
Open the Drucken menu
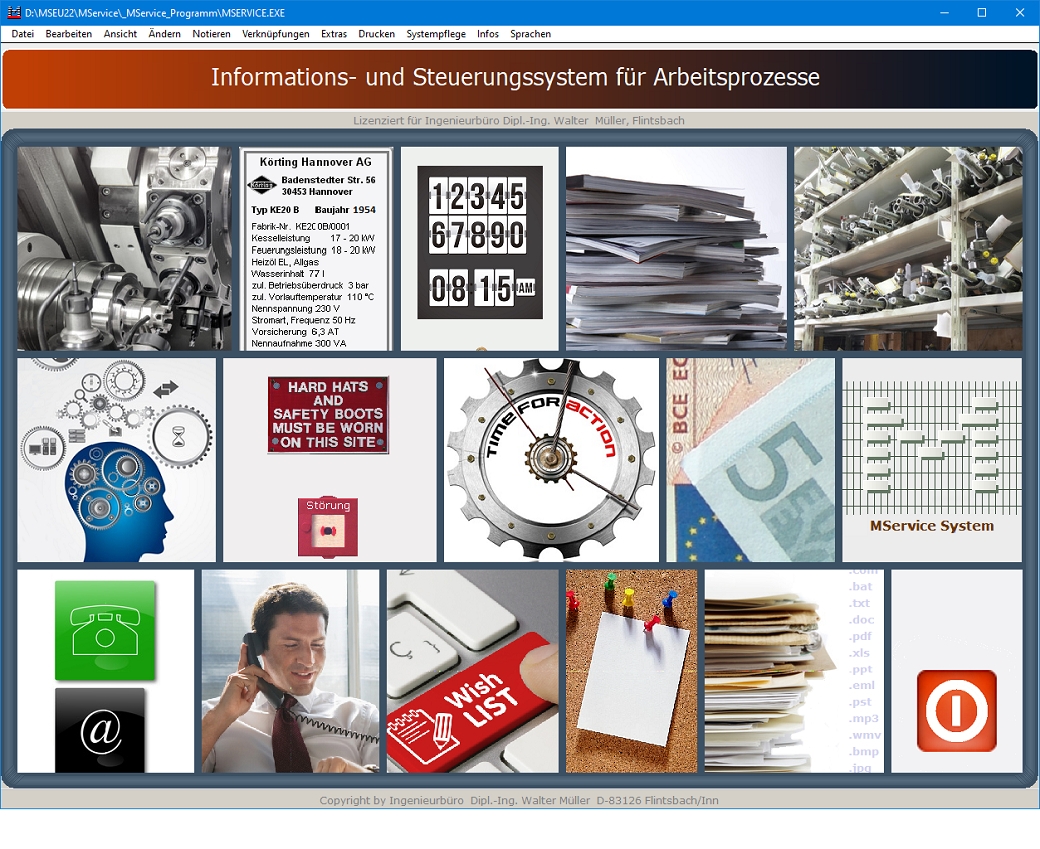click(x=376, y=34)
